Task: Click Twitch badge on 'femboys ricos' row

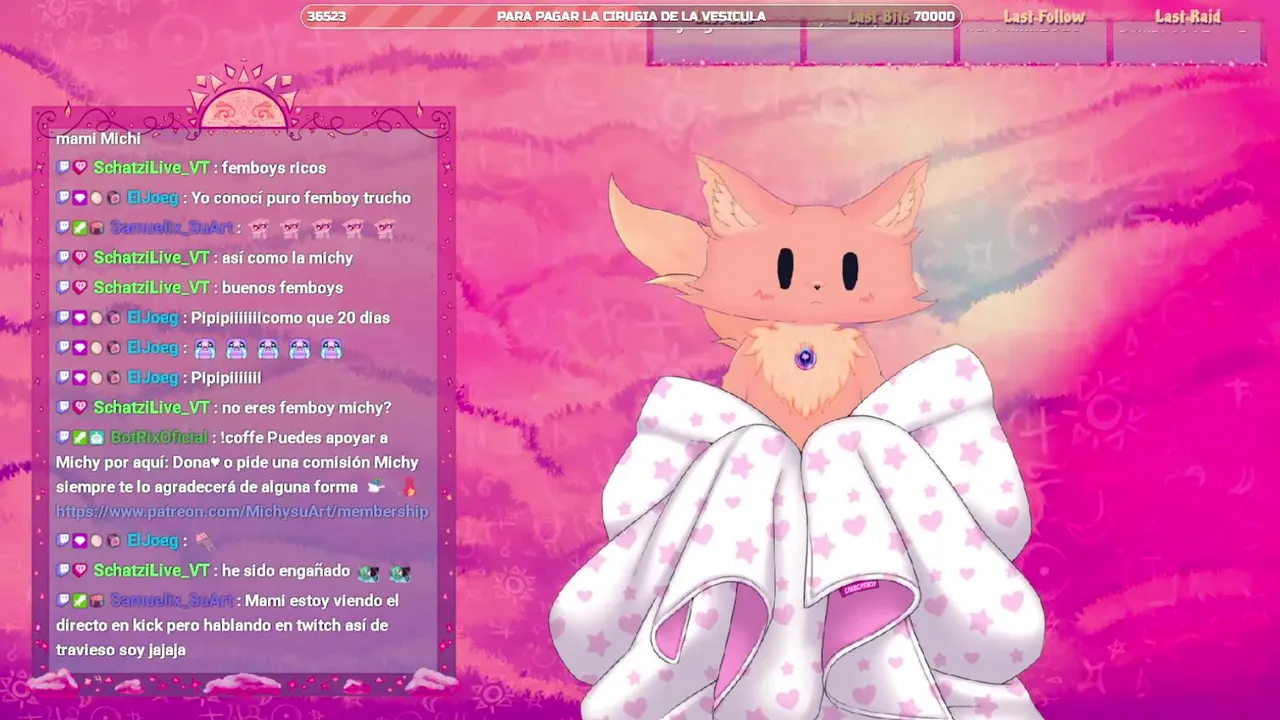Action: (x=63, y=168)
